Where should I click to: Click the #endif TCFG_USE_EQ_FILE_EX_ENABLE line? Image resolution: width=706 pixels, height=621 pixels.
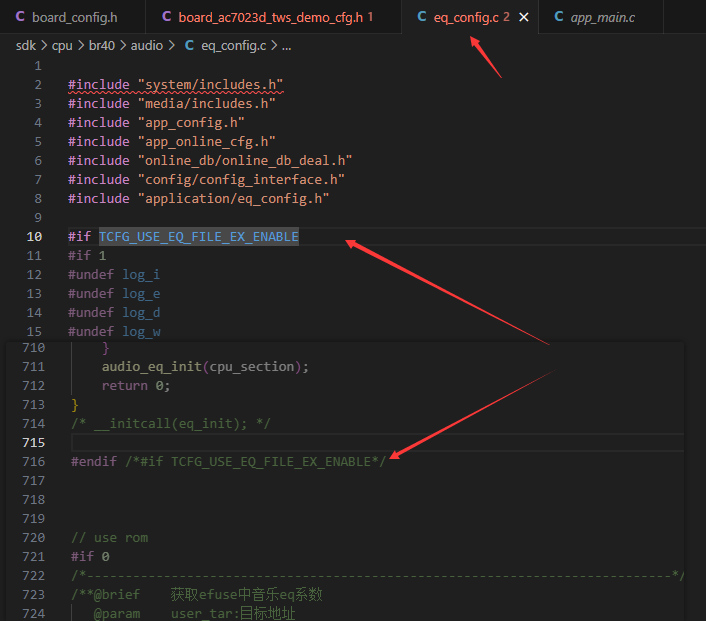pyautogui.click(x=229, y=462)
